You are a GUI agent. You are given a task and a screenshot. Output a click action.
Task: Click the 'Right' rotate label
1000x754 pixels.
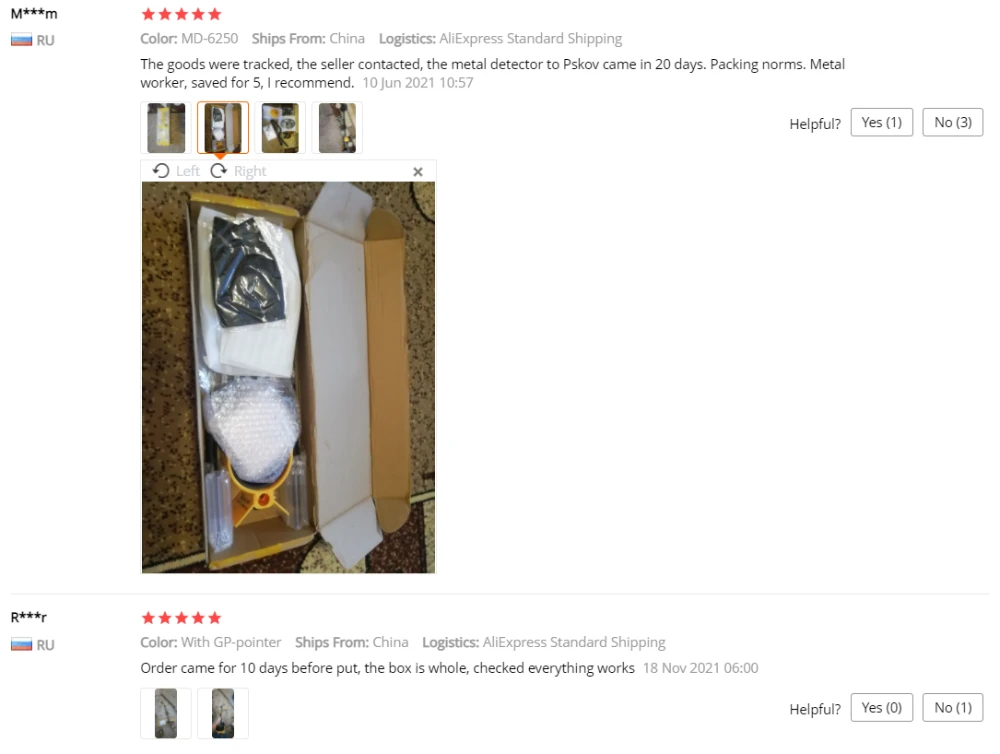point(250,171)
